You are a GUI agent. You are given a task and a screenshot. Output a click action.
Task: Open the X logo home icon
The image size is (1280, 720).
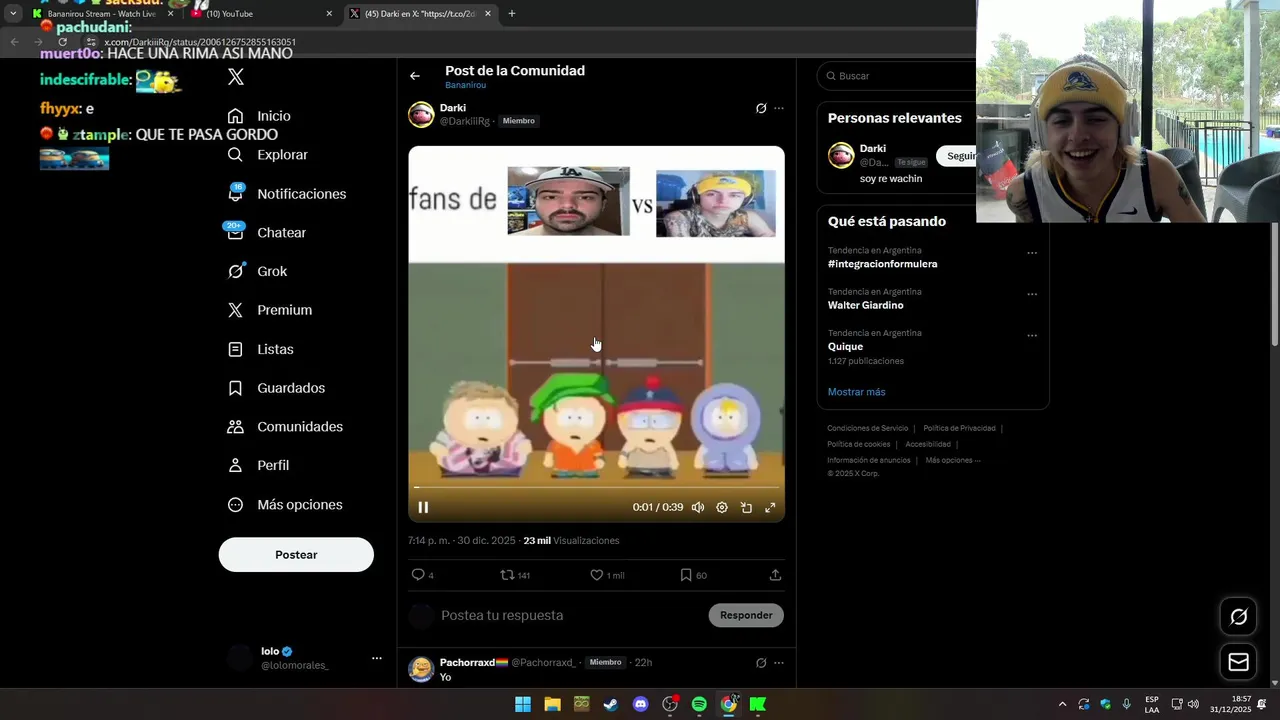coord(236,77)
